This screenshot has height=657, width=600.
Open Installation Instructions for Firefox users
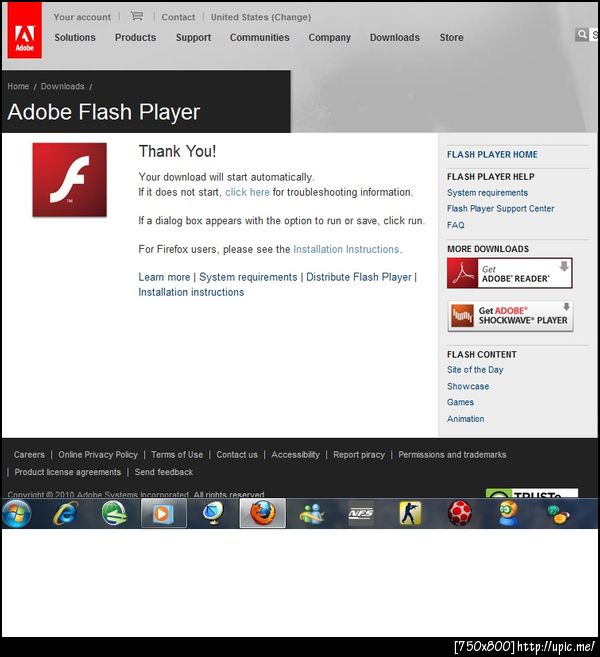346,249
